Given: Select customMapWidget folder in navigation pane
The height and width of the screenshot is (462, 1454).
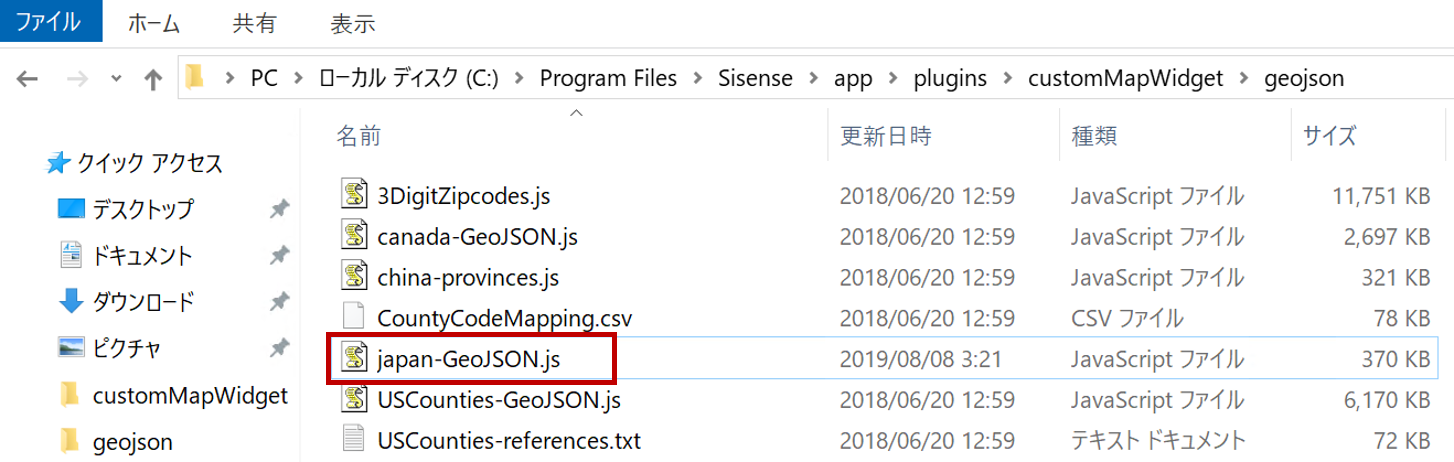Looking at the screenshot, I should (190, 395).
